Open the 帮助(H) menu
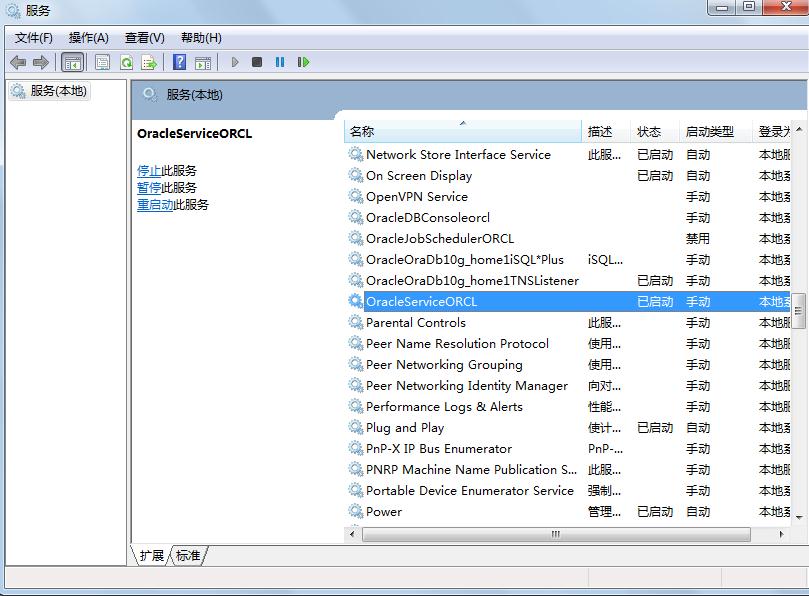Image resolution: width=809 pixels, height=596 pixels. (201, 38)
